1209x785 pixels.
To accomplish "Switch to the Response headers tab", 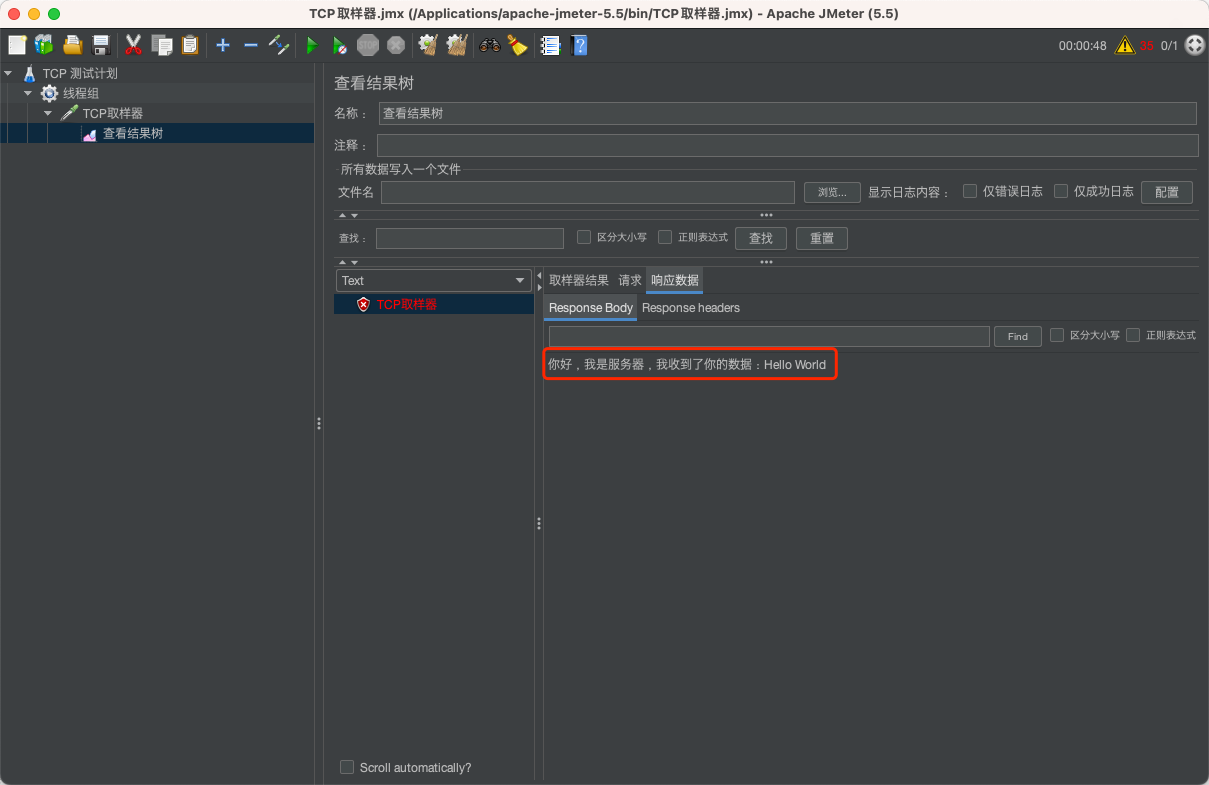I will [690, 308].
